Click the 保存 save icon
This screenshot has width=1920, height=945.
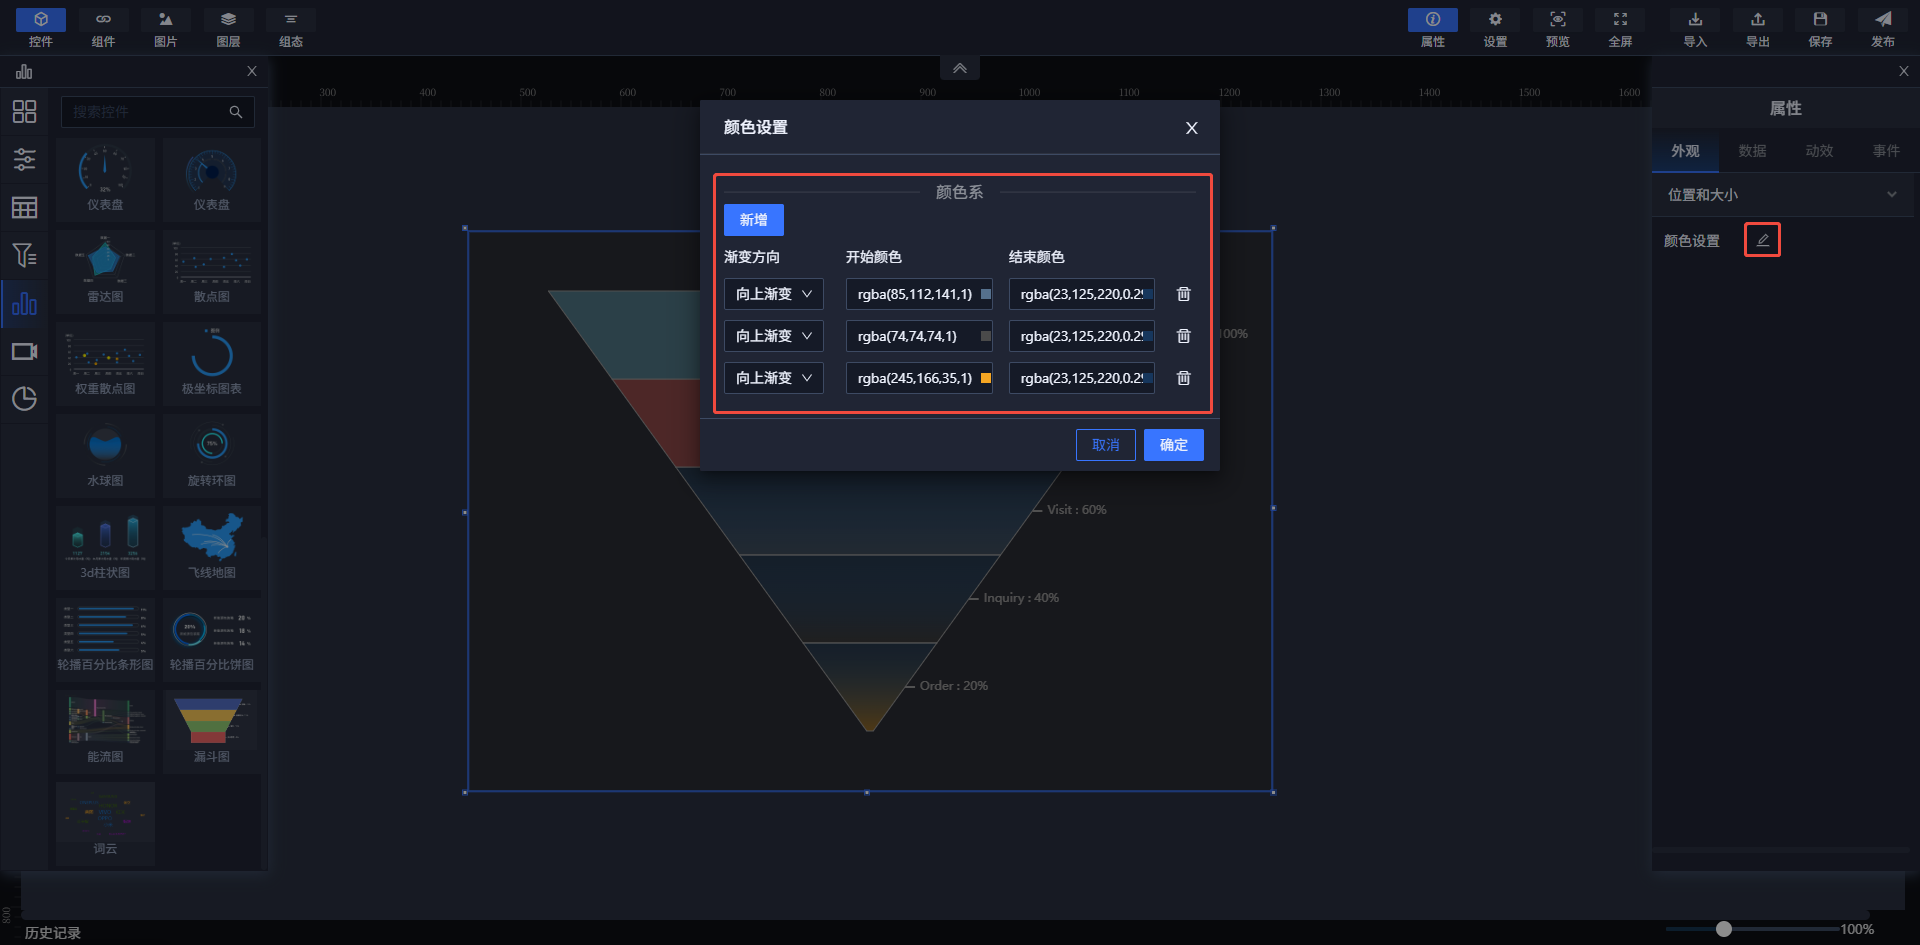pos(1820,28)
